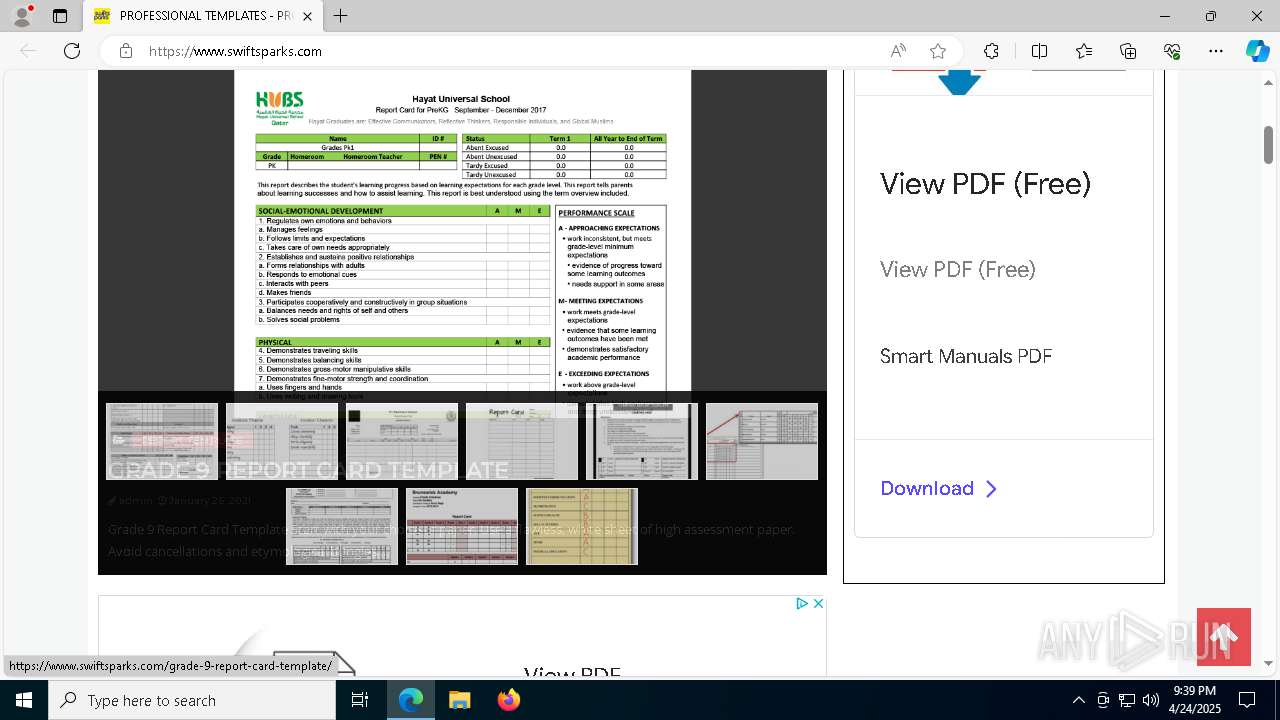Screen dimensions: 1280x720
Task: Switch to Microsoft Edge in the taskbar
Action: coord(411,700)
